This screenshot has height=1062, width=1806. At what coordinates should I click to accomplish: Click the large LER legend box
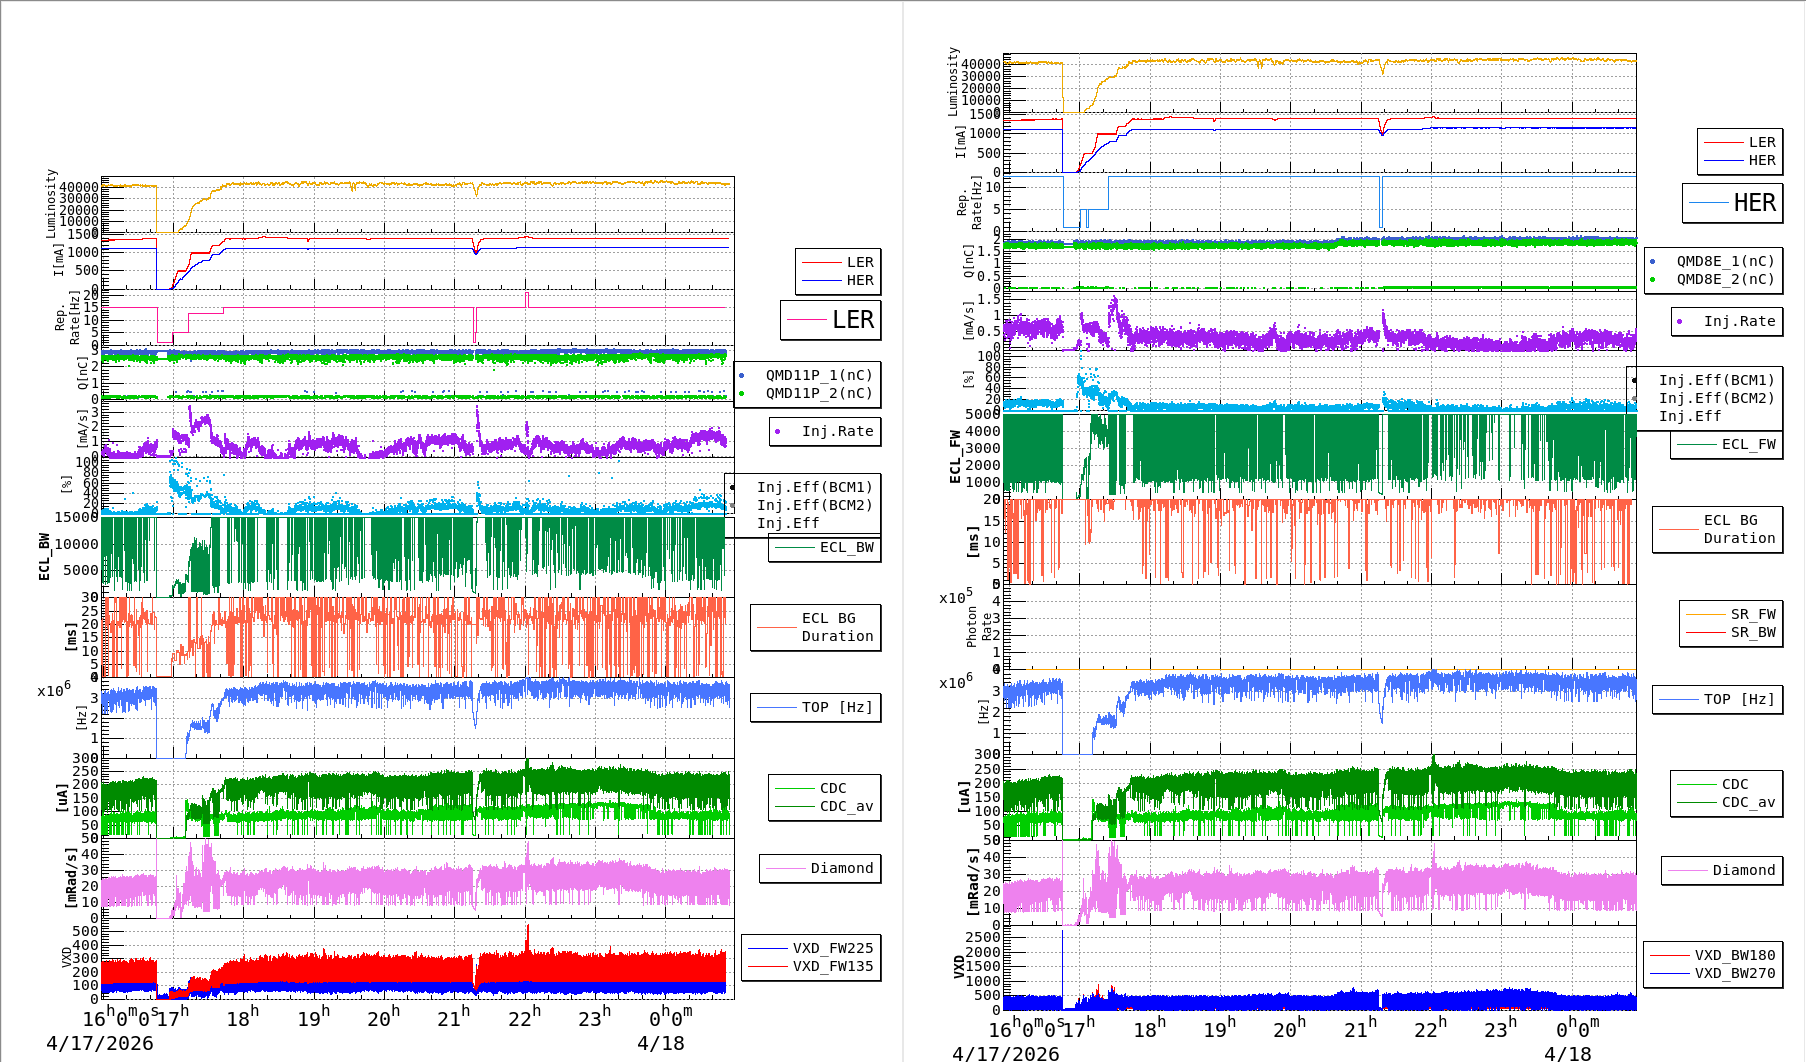coord(830,320)
